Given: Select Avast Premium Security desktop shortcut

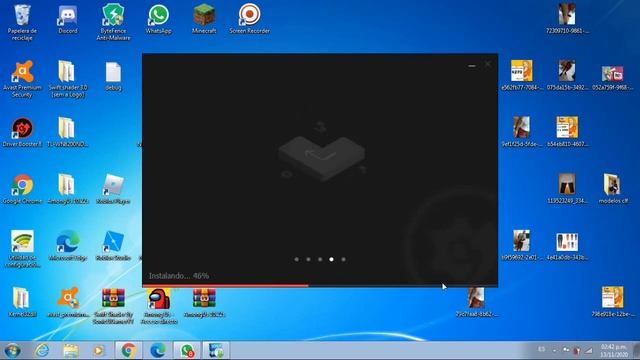Looking at the screenshot, I should click(22, 79).
